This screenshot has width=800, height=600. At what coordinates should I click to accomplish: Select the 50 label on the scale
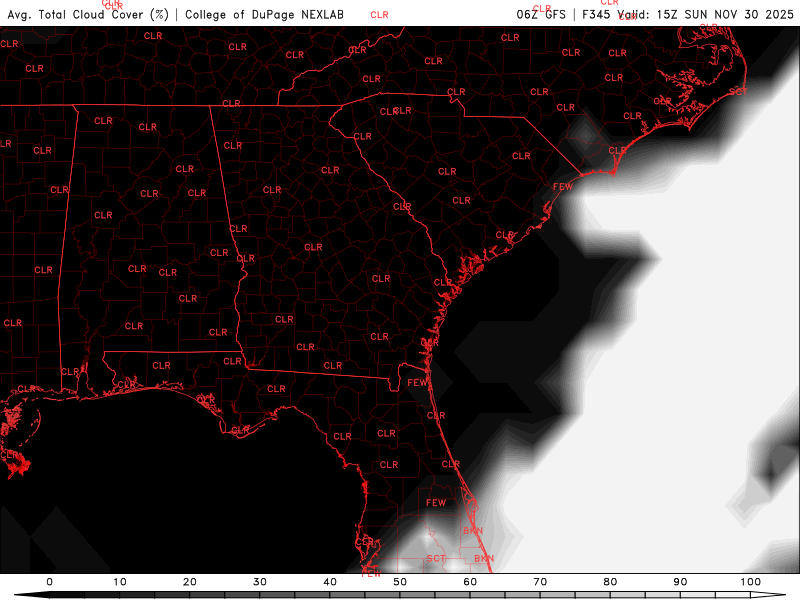(400, 582)
